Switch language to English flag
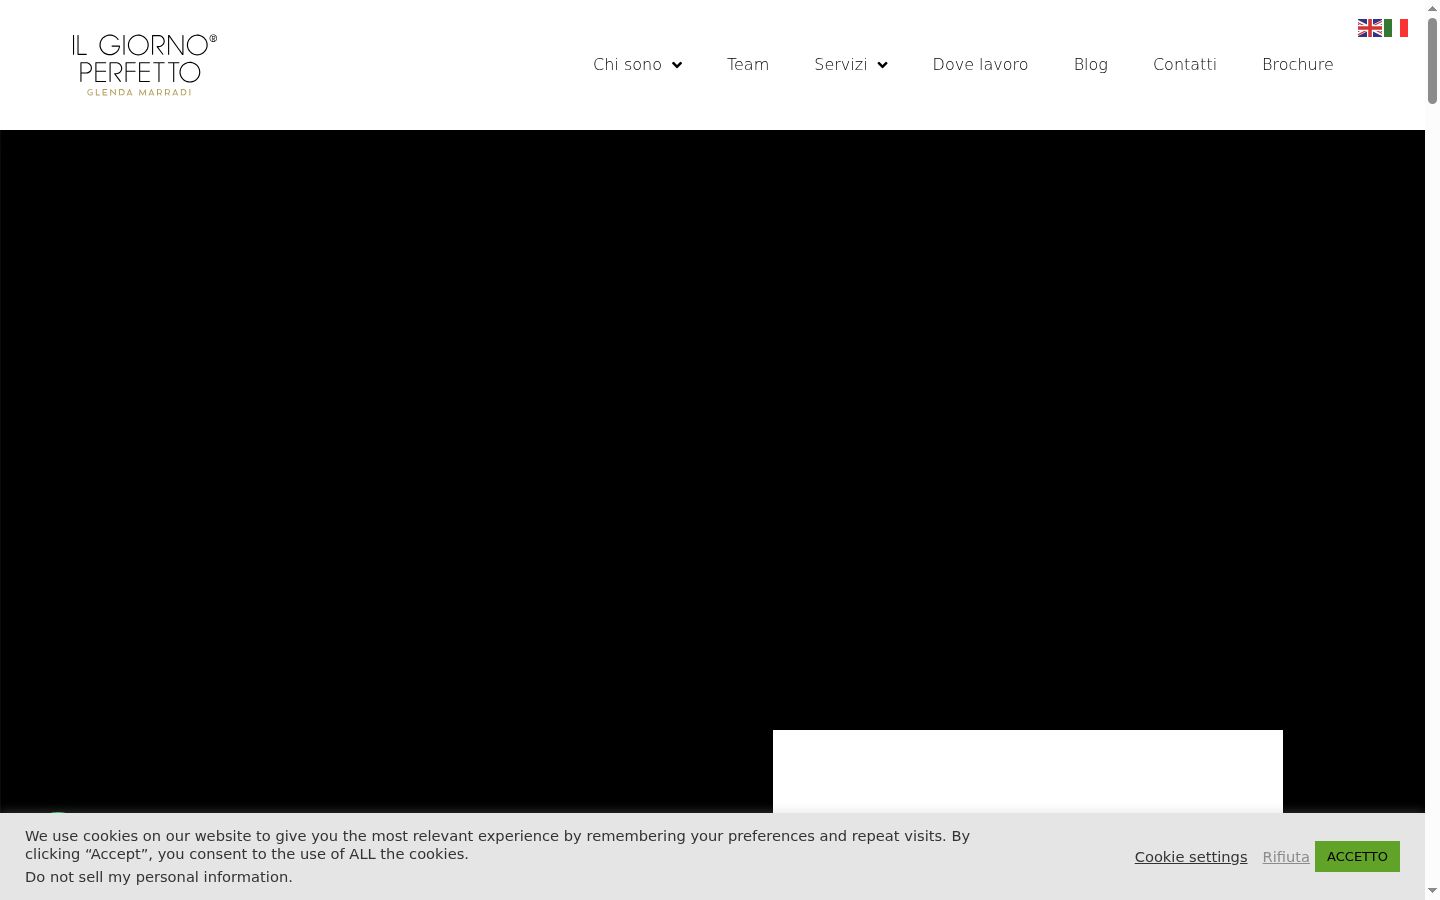The width and height of the screenshot is (1440, 900). (x=1370, y=28)
